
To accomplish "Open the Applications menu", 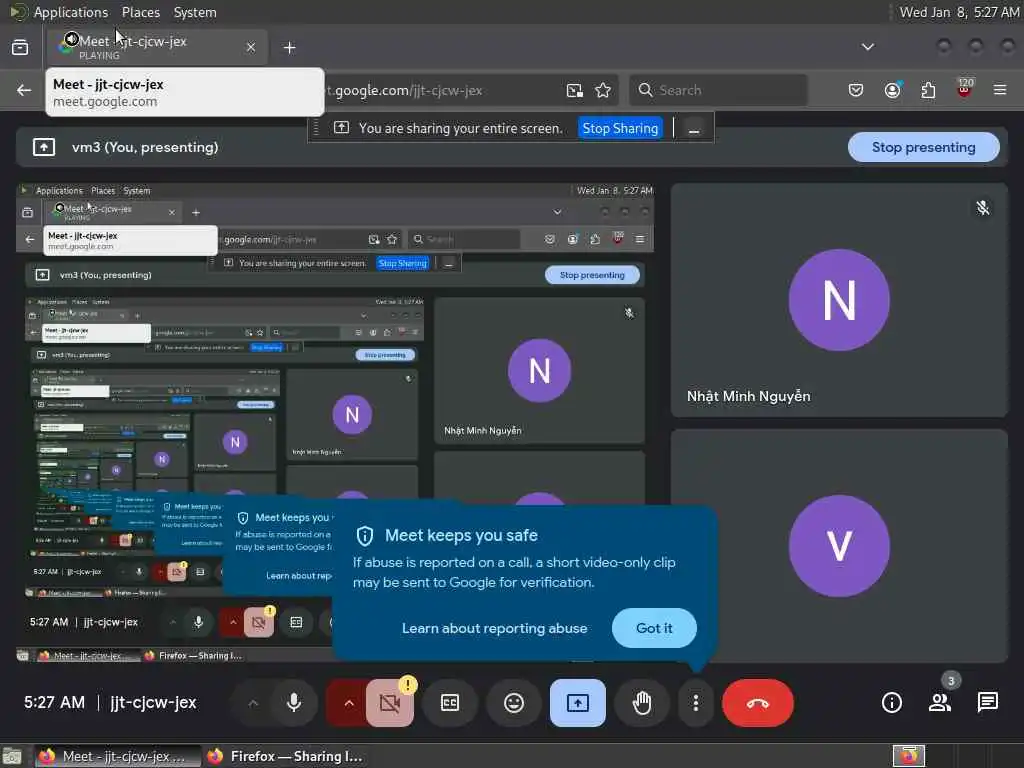I will pyautogui.click(x=71, y=12).
